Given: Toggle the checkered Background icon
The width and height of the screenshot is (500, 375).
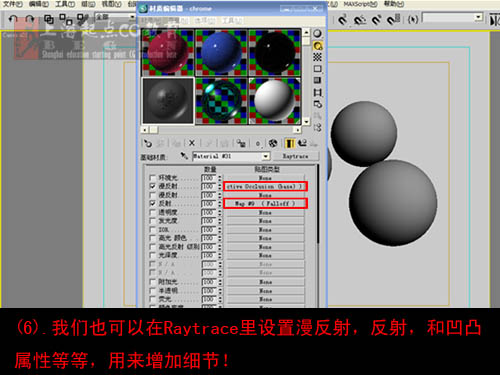Looking at the screenshot, I should click(317, 57).
